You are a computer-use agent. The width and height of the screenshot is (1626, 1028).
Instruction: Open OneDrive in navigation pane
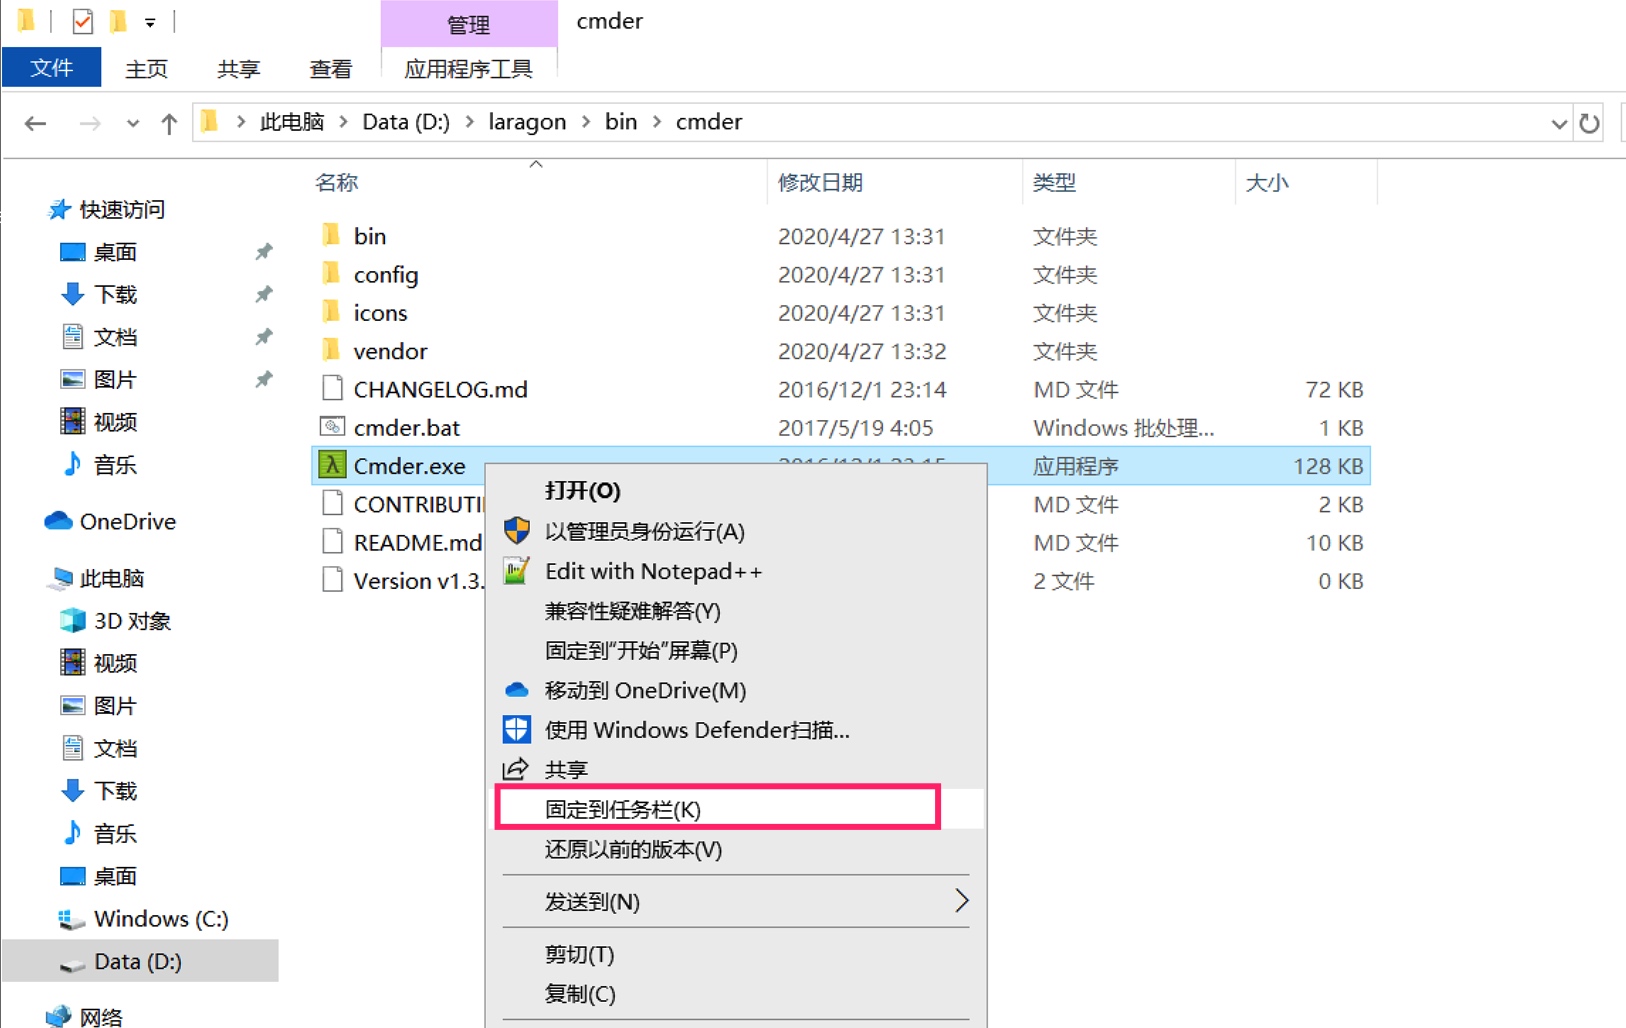click(127, 521)
